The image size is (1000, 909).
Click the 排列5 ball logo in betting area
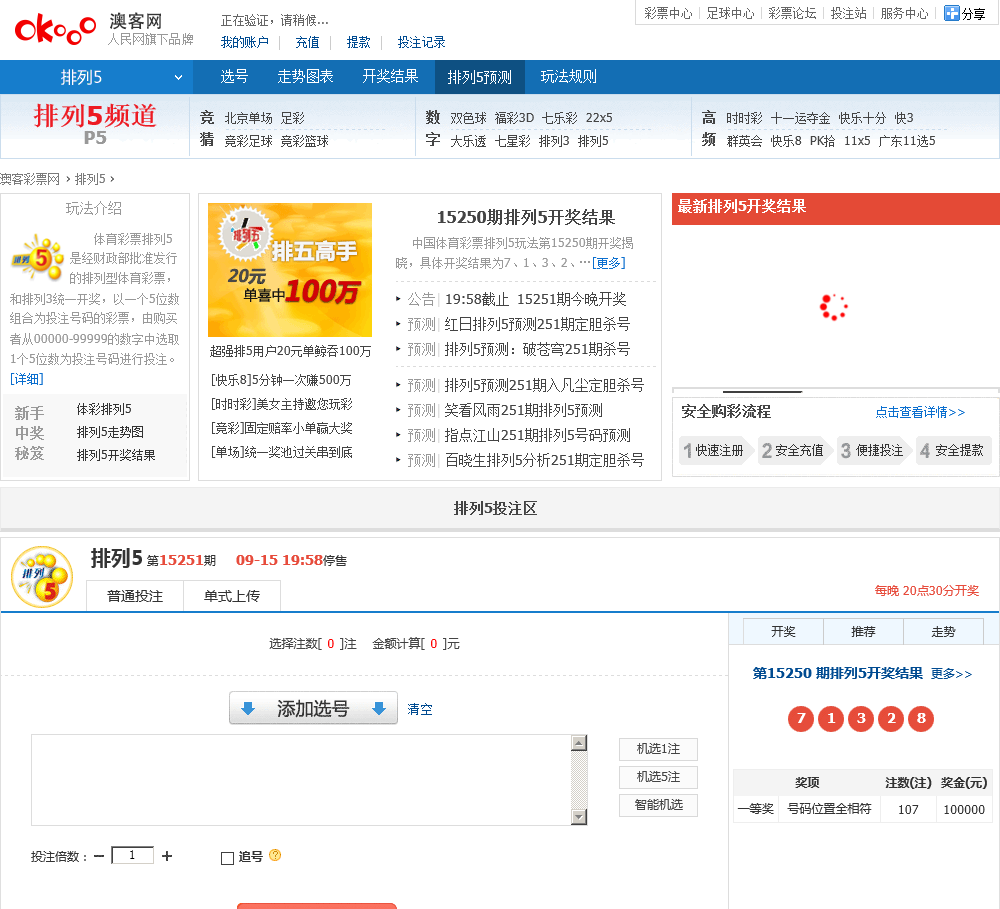(x=42, y=577)
